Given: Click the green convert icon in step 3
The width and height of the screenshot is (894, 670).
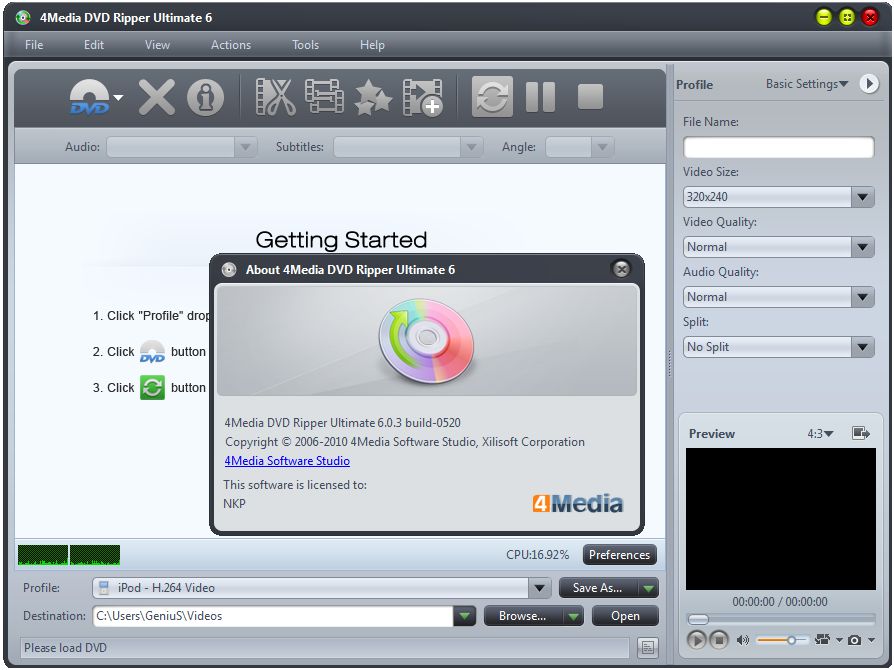Looking at the screenshot, I should [x=152, y=387].
